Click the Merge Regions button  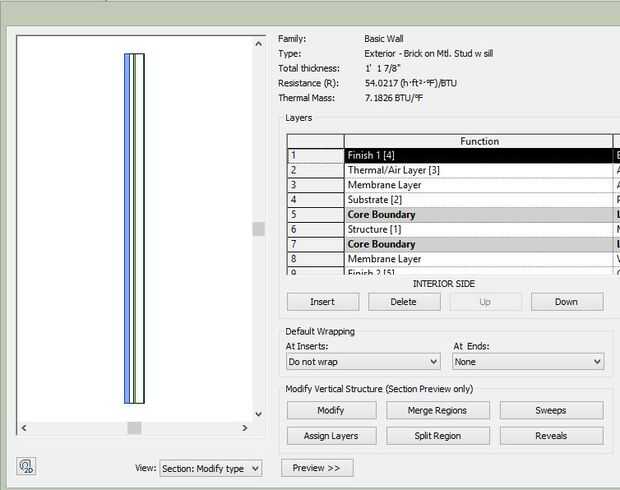(438, 410)
